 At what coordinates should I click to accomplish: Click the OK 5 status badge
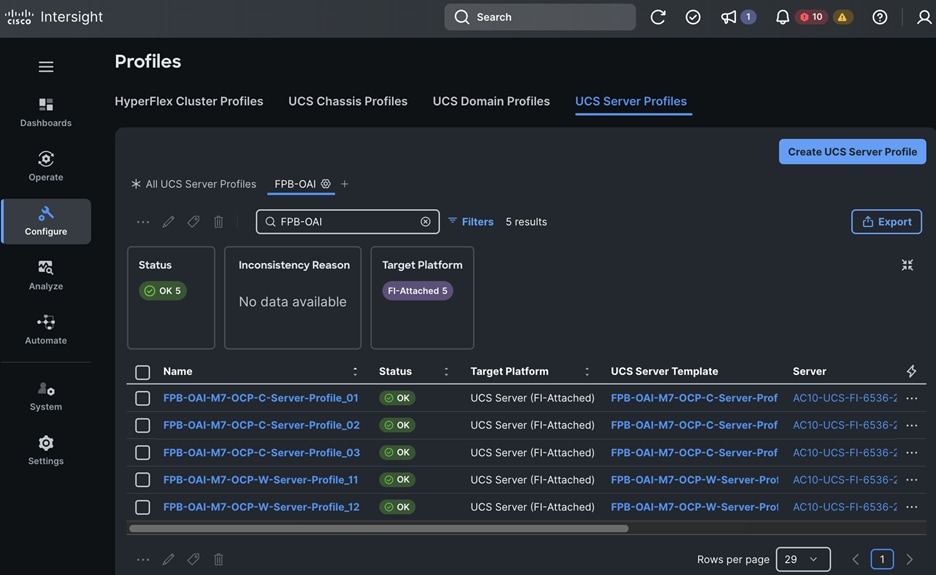(x=163, y=291)
